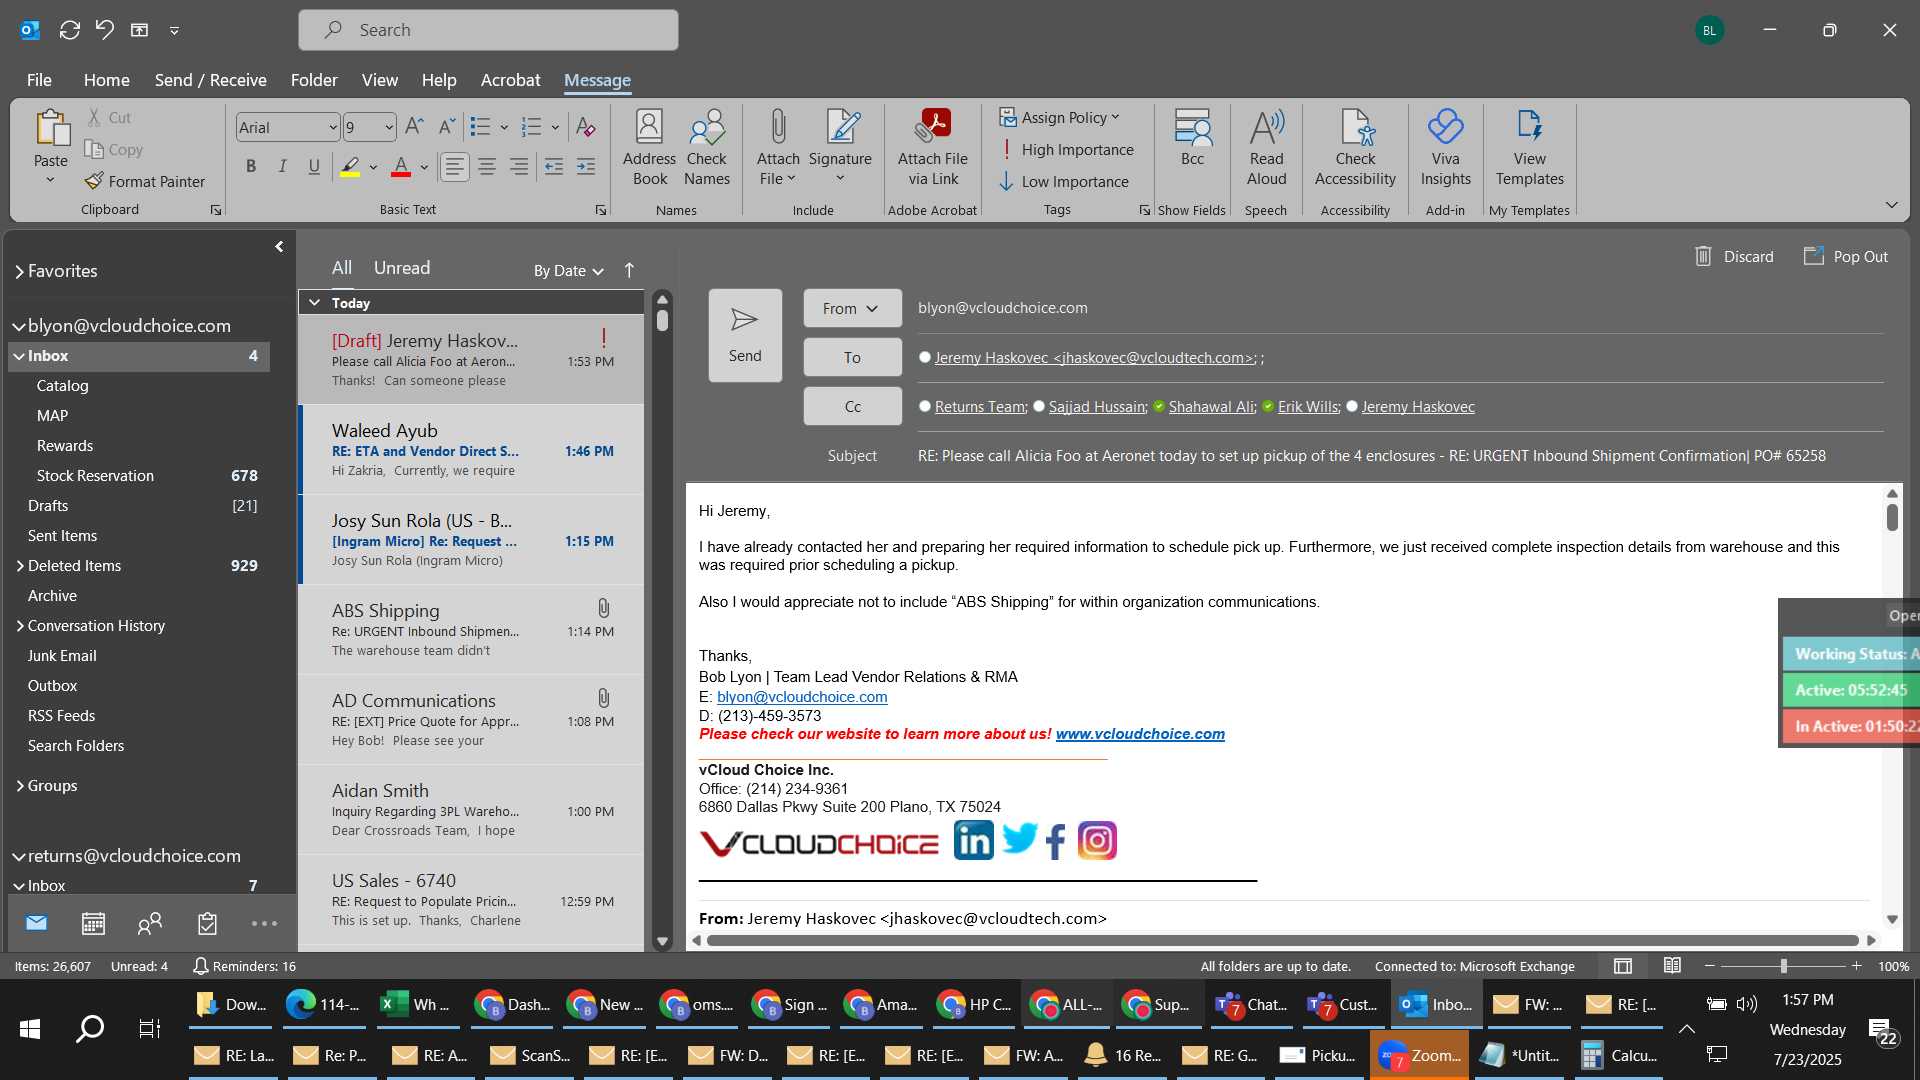Click the LinkedIn icon in signature
Image resolution: width=1920 pixels, height=1080 pixels.
coord(973,841)
